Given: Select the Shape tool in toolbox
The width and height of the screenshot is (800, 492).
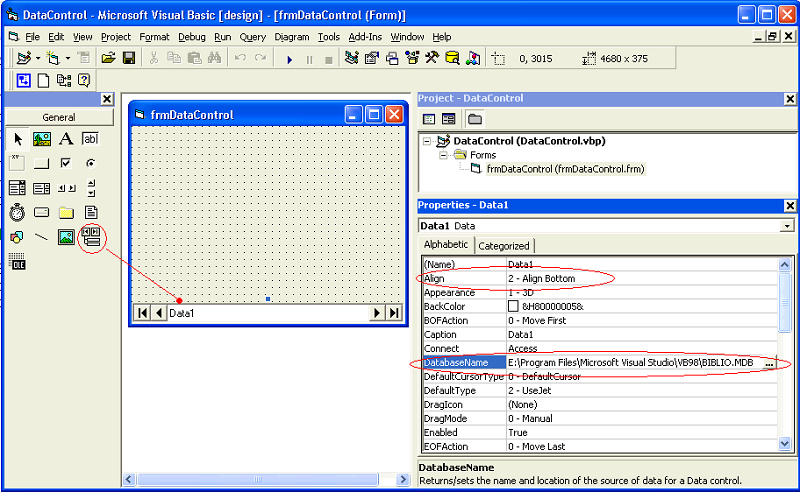Looking at the screenshot, I should 17,237.
